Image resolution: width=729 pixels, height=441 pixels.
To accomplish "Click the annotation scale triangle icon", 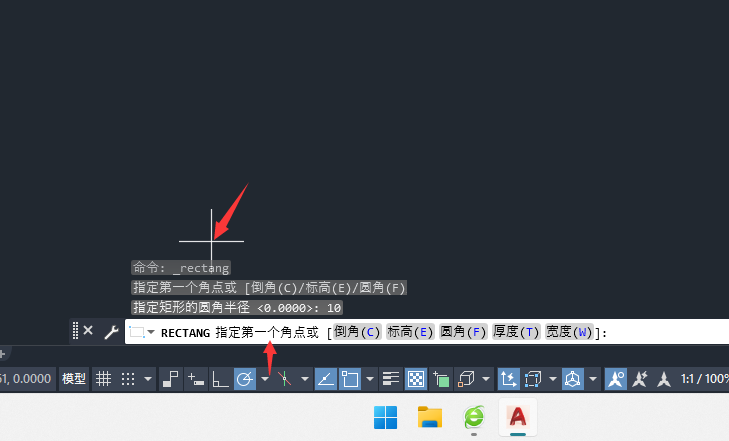I will pyautogui.click(x=664, y=379).
